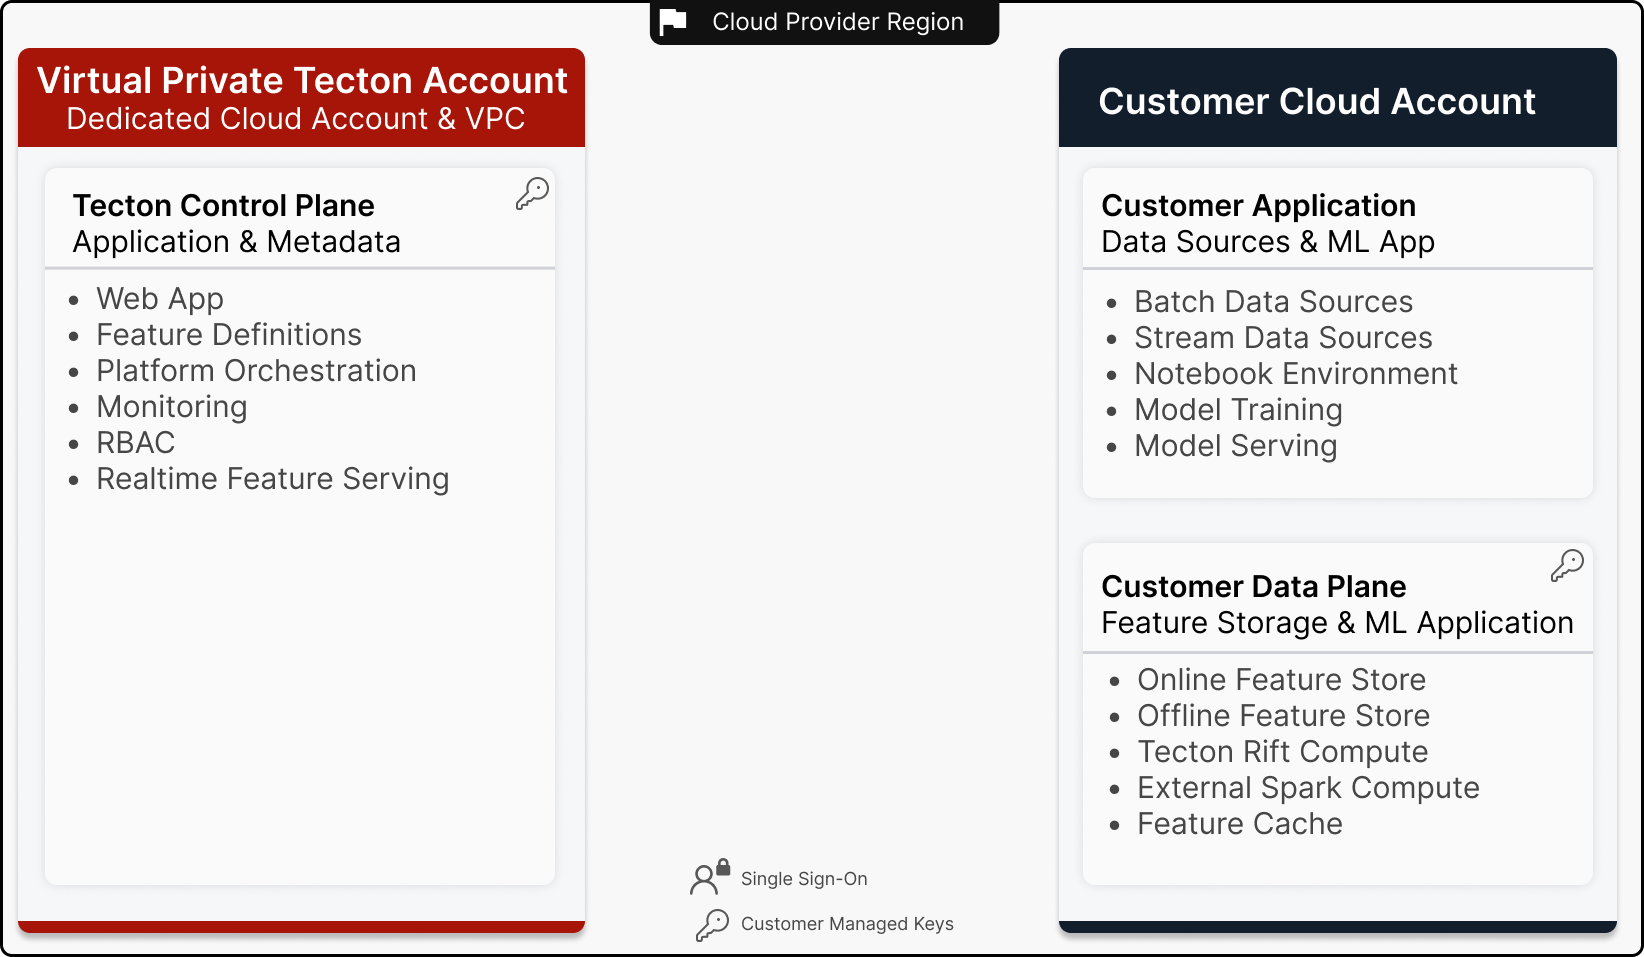Click the Virtual Private Tecton Account heading
The image size is (1644, 957).
(302, 80)
